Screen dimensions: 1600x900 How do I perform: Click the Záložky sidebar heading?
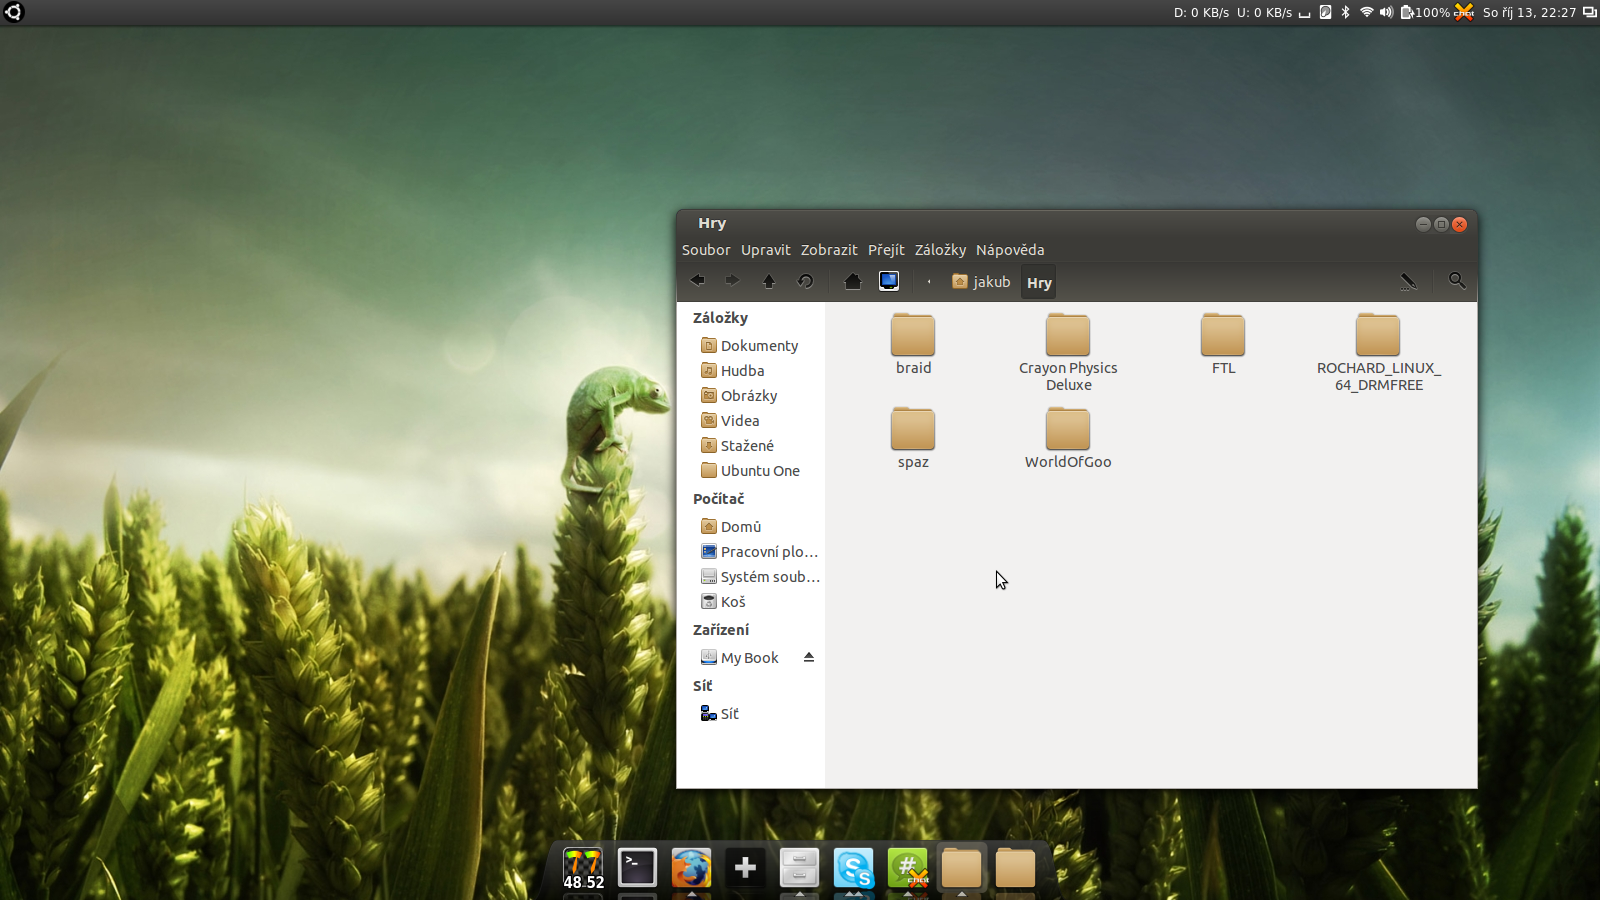tap(720, 318)
